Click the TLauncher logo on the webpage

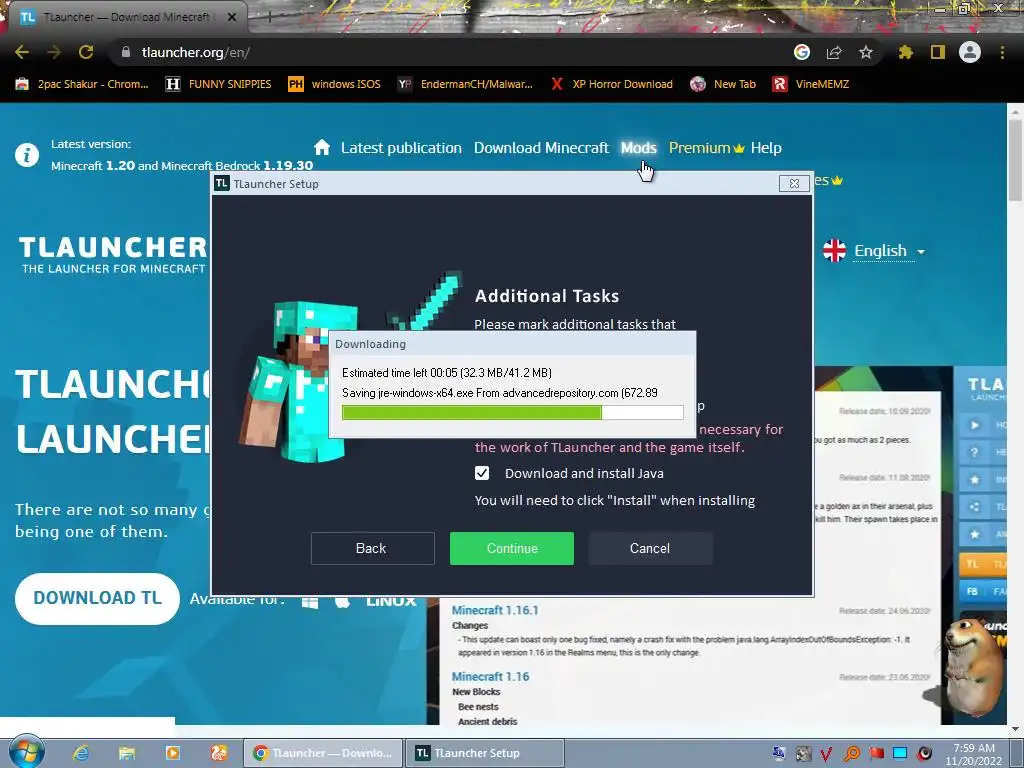[x=112, y=255]
